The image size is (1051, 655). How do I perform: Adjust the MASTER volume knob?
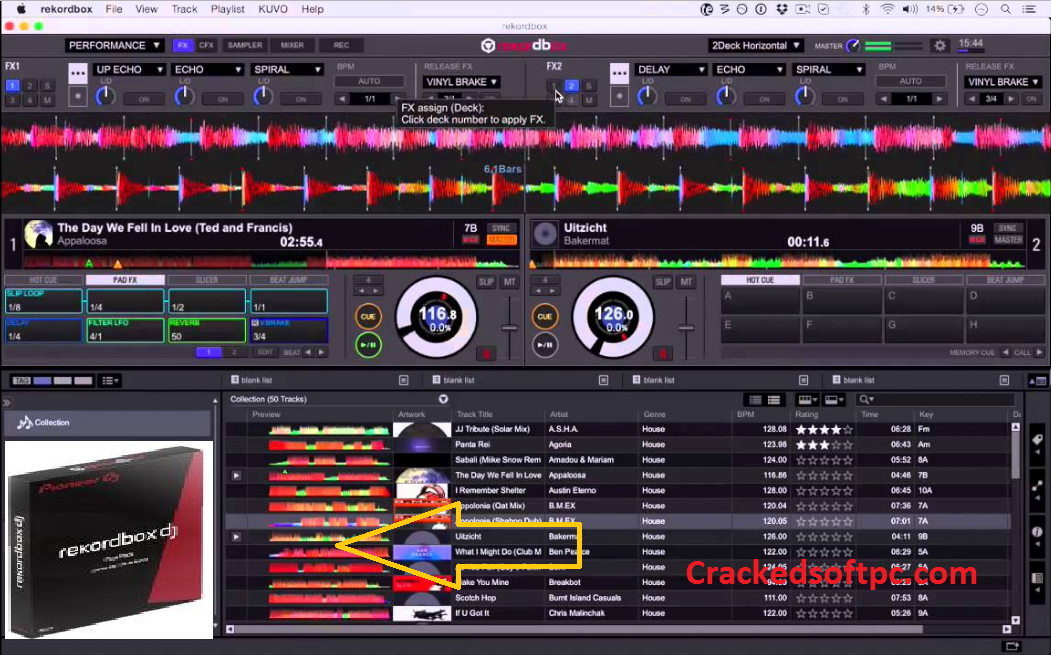point(853,46)
